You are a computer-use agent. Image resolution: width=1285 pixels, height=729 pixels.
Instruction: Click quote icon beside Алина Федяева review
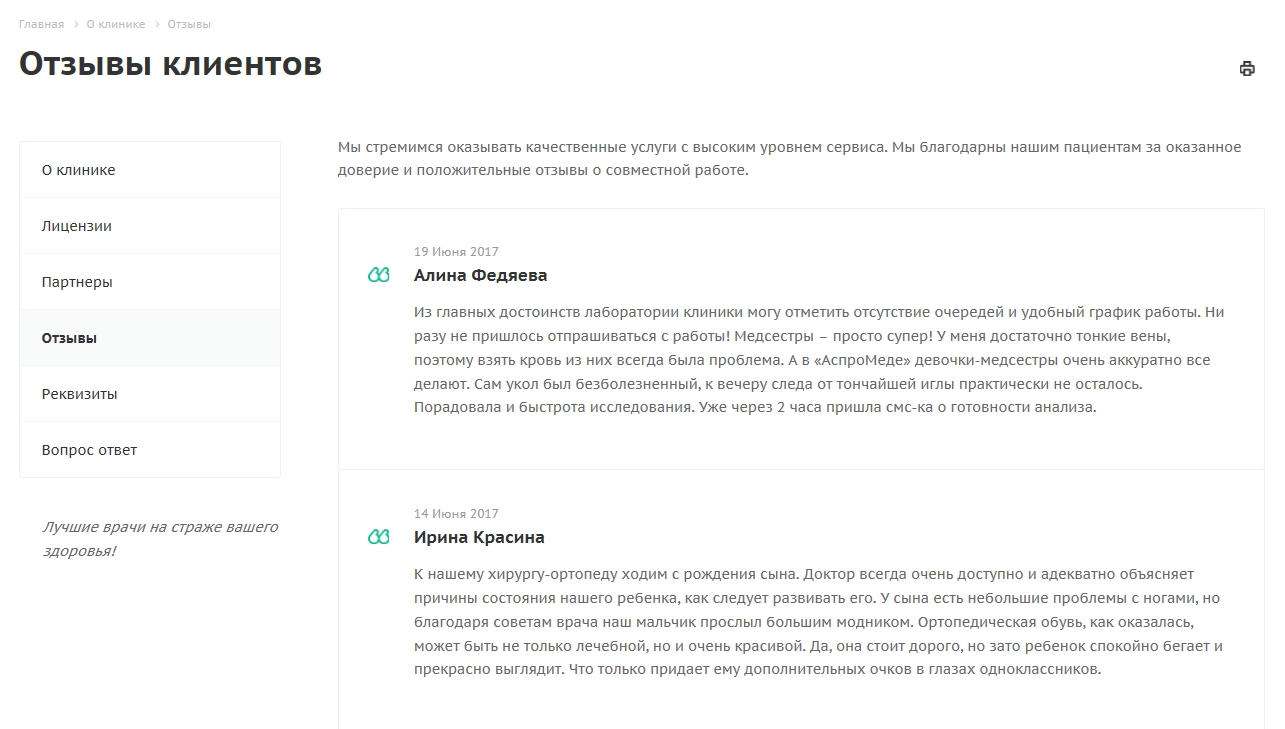(x=379, y=275)
